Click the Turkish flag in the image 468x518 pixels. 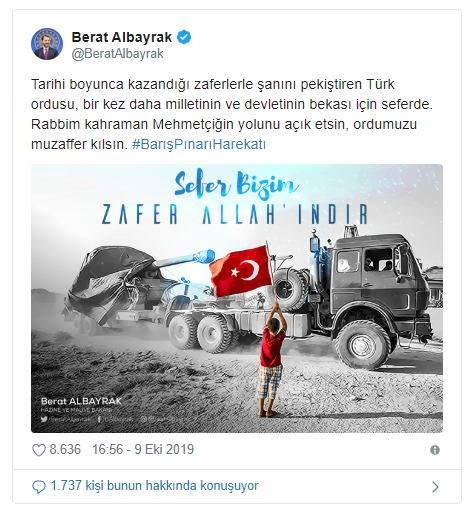240,271
